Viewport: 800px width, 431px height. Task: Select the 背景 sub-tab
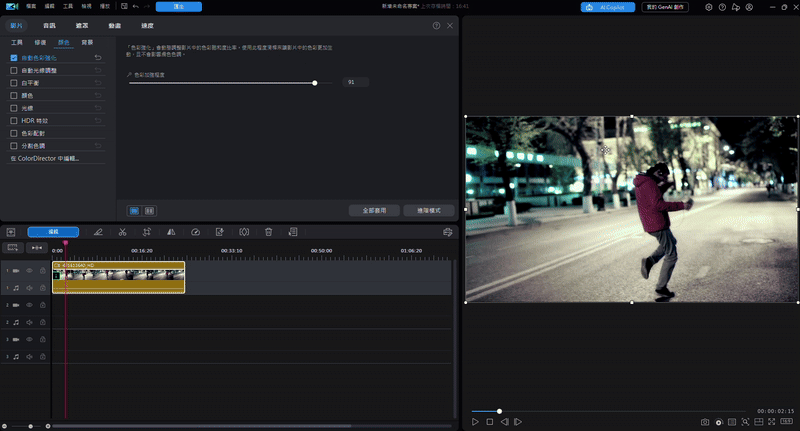point(87,43)
